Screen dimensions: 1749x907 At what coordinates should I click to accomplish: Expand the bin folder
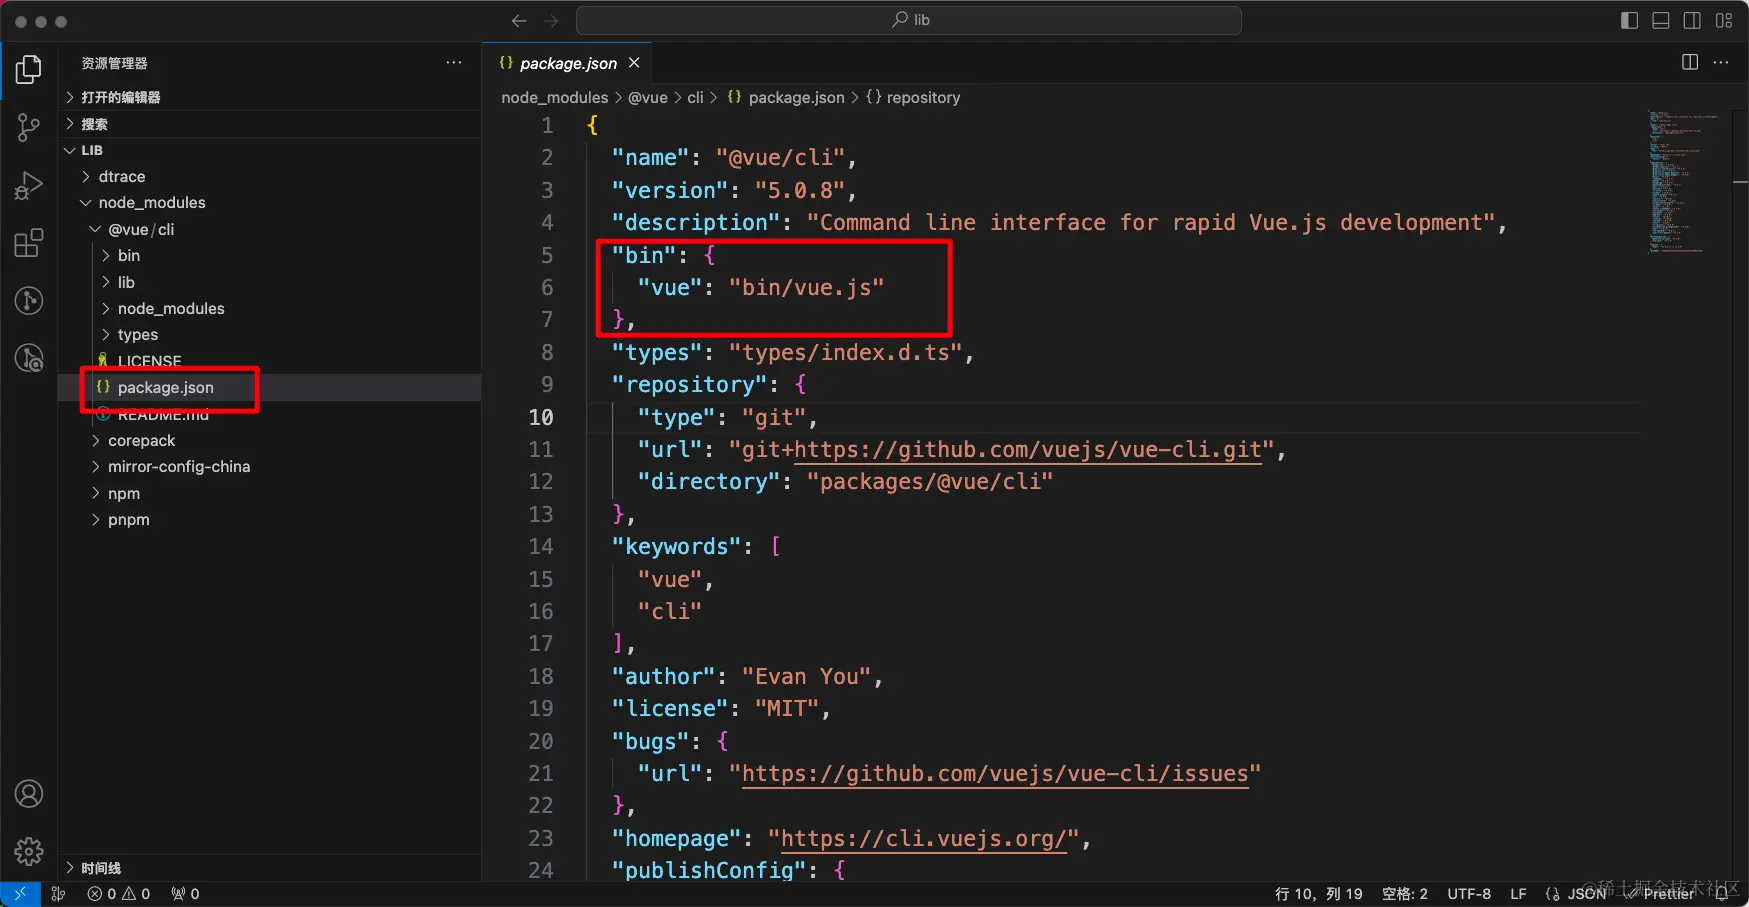[x=270, y=255]
